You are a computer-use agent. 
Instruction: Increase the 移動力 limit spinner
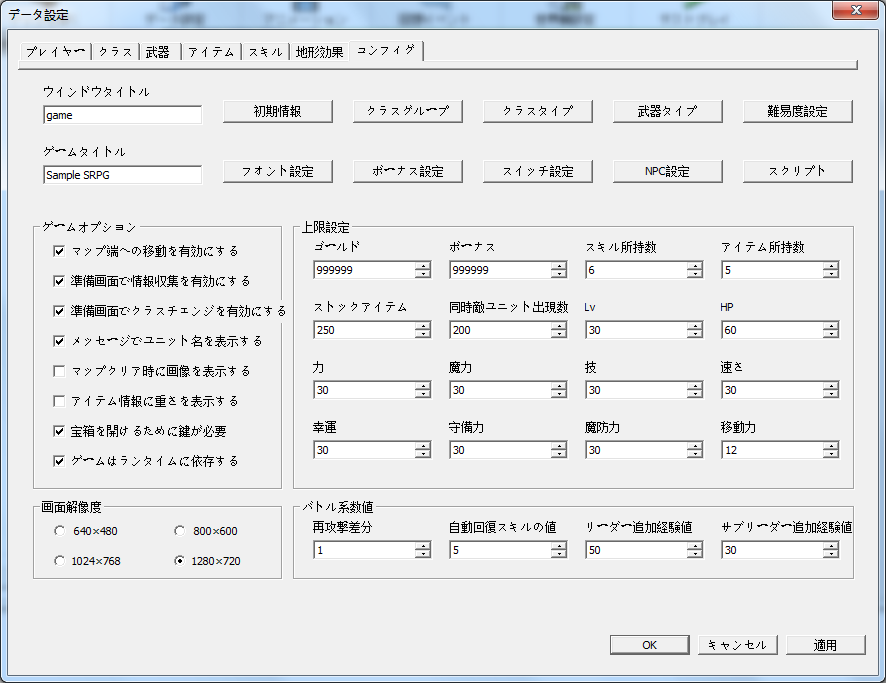point(831,446)
